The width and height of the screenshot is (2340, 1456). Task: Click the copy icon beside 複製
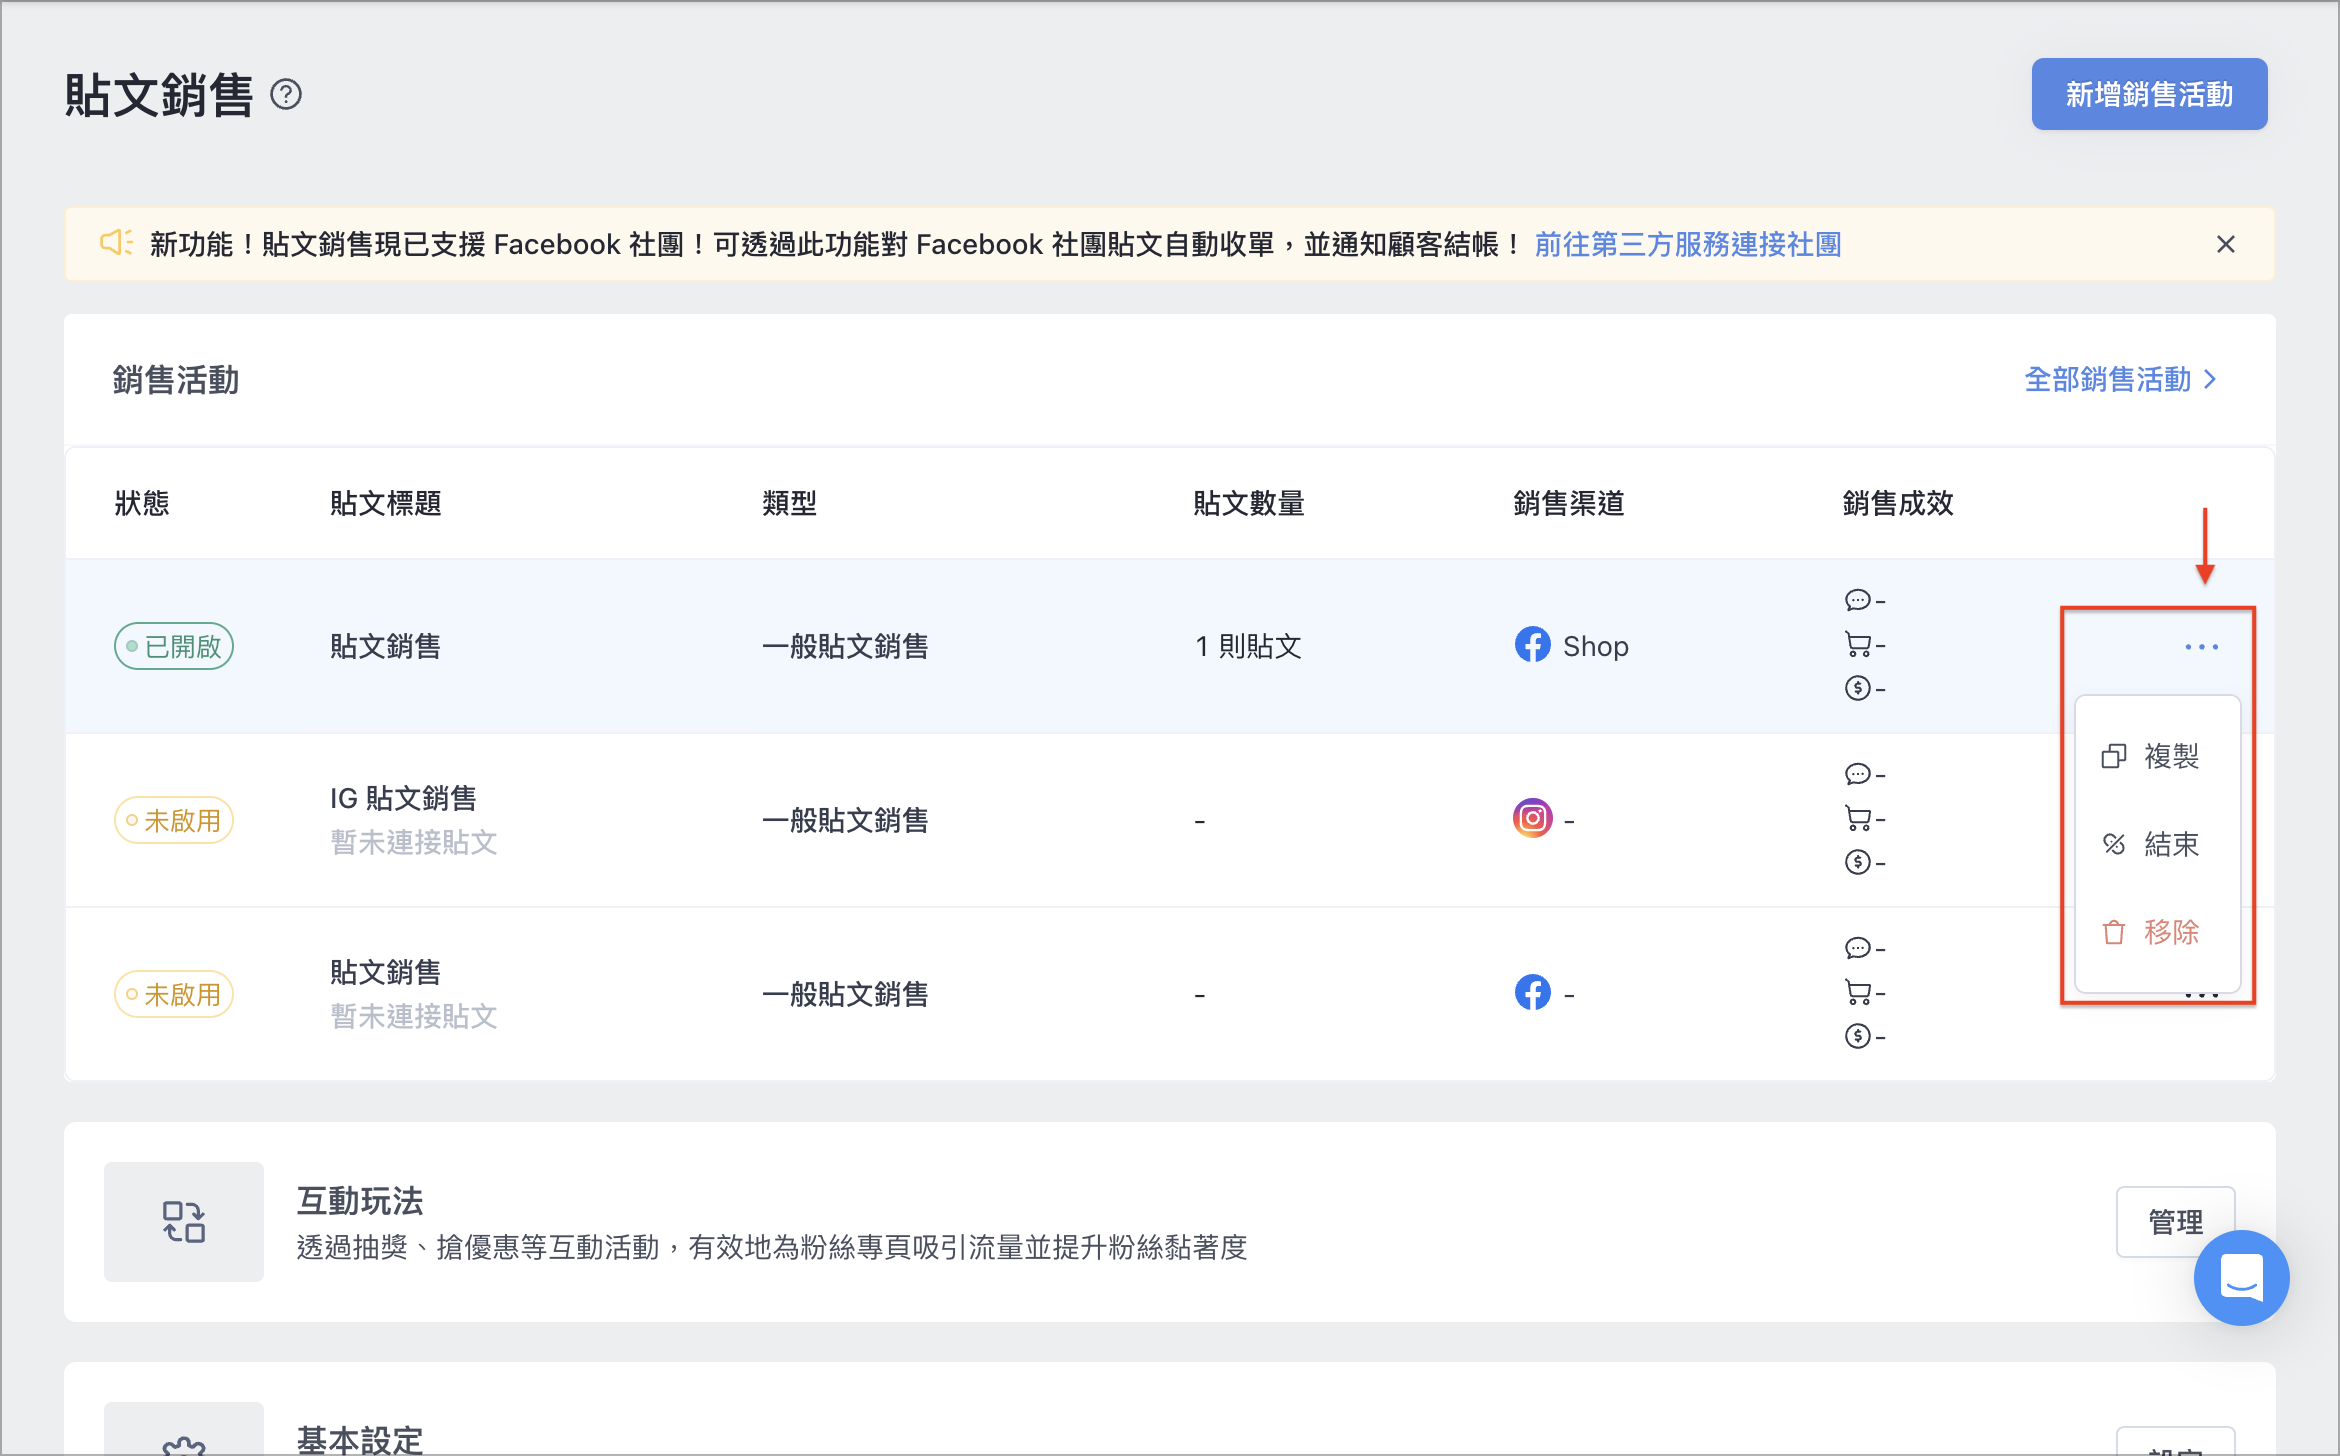[x=2113, y=756]
